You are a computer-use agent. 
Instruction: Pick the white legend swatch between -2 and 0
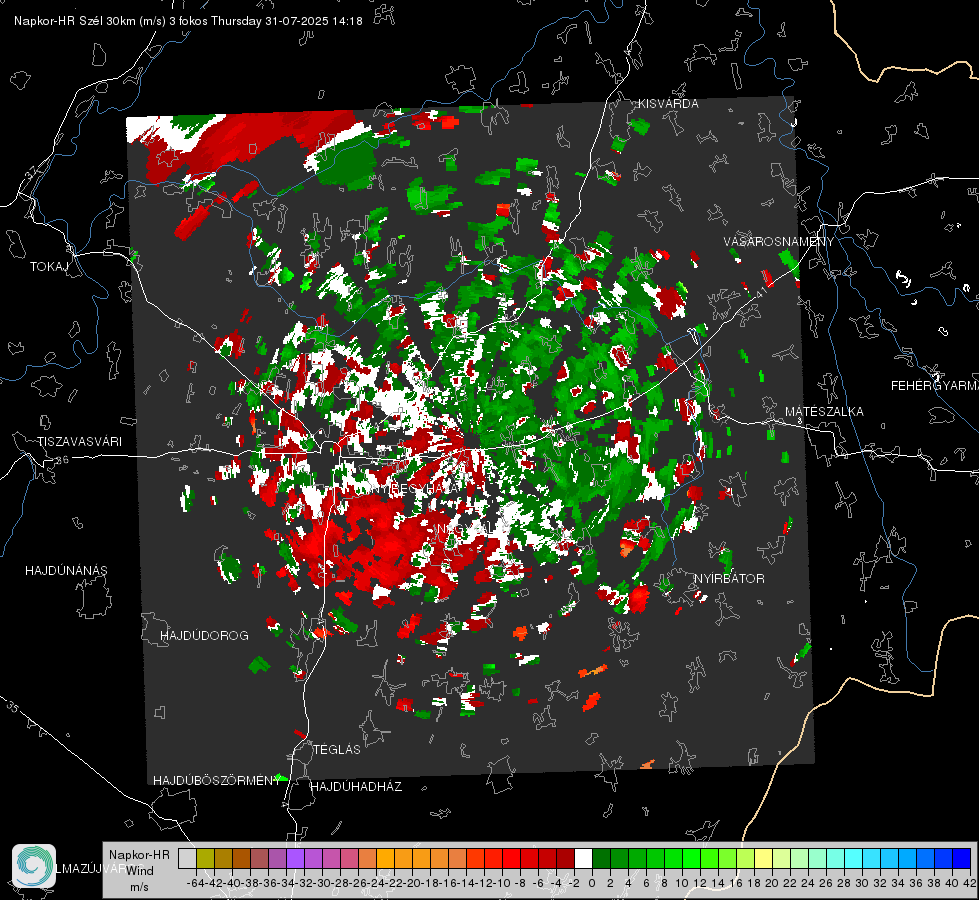click(583, 858)
